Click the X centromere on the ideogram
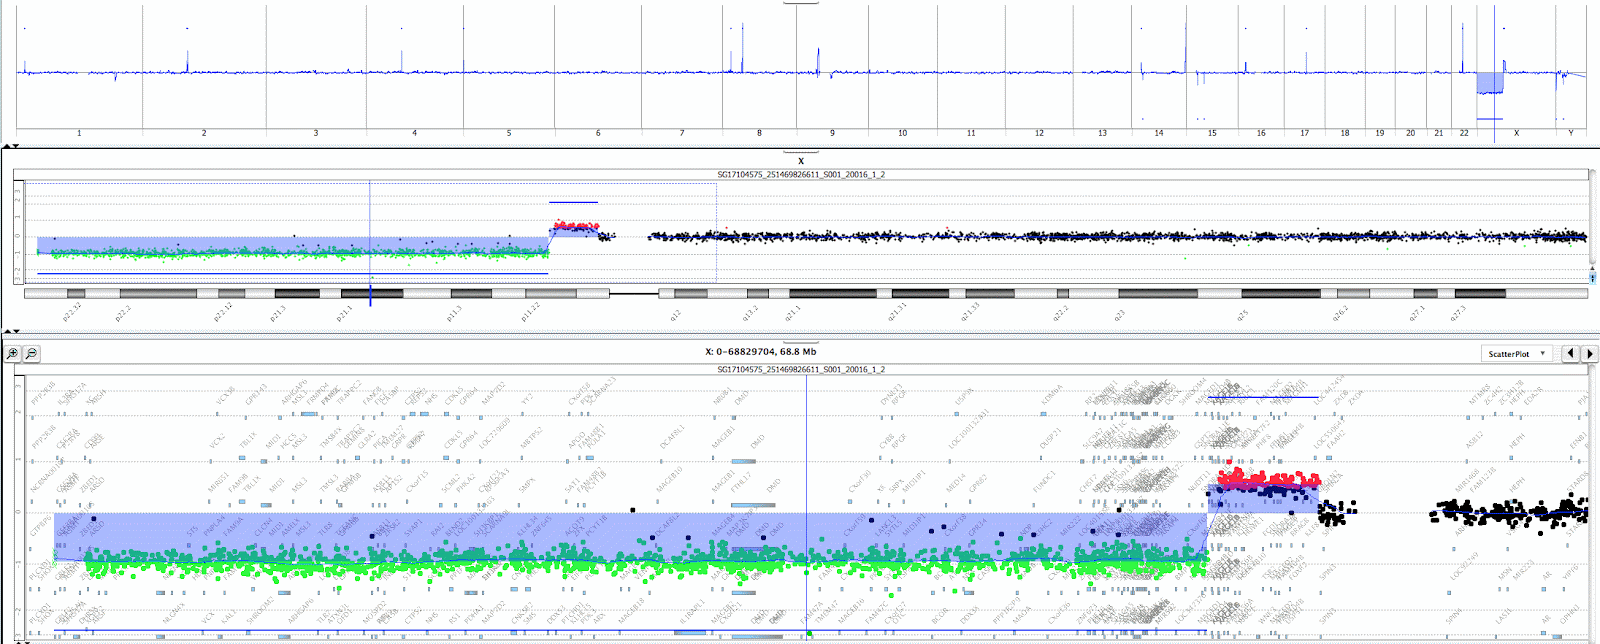Image resolution: width=1600 pixels, height=644 pixels. (633, 294)
